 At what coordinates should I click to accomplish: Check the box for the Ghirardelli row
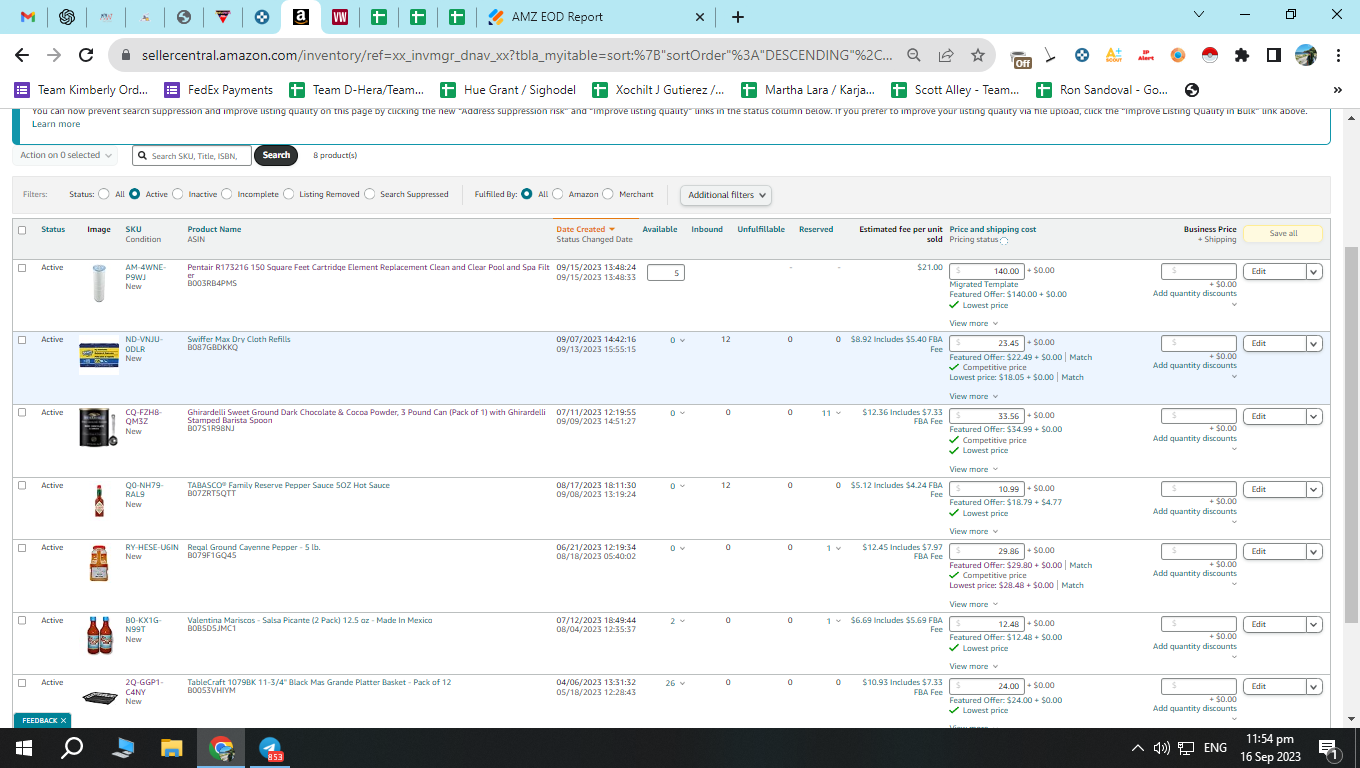[x=22, y=413]
